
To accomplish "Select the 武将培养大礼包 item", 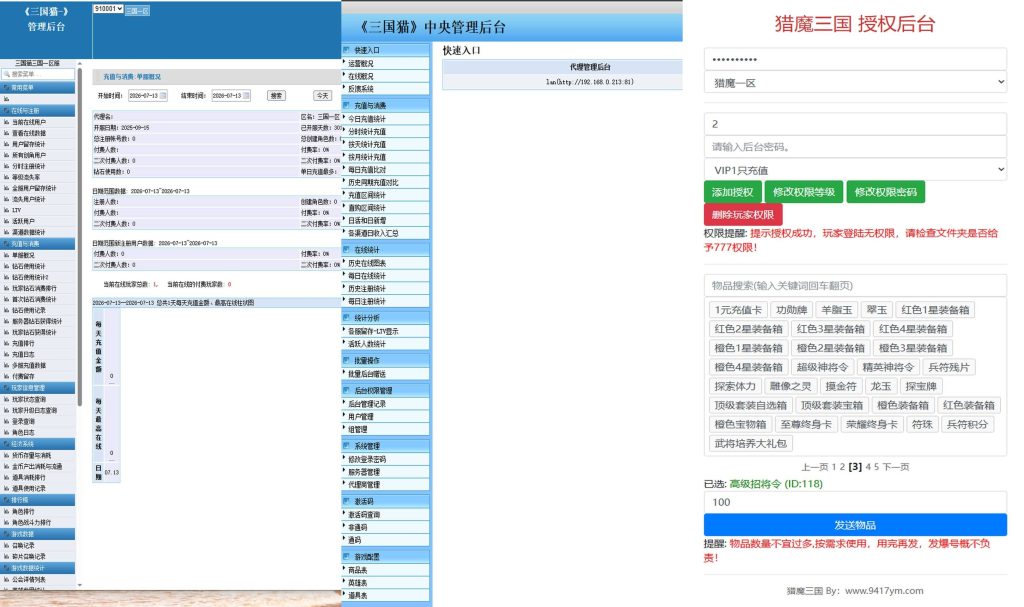I will coord(750,444).
